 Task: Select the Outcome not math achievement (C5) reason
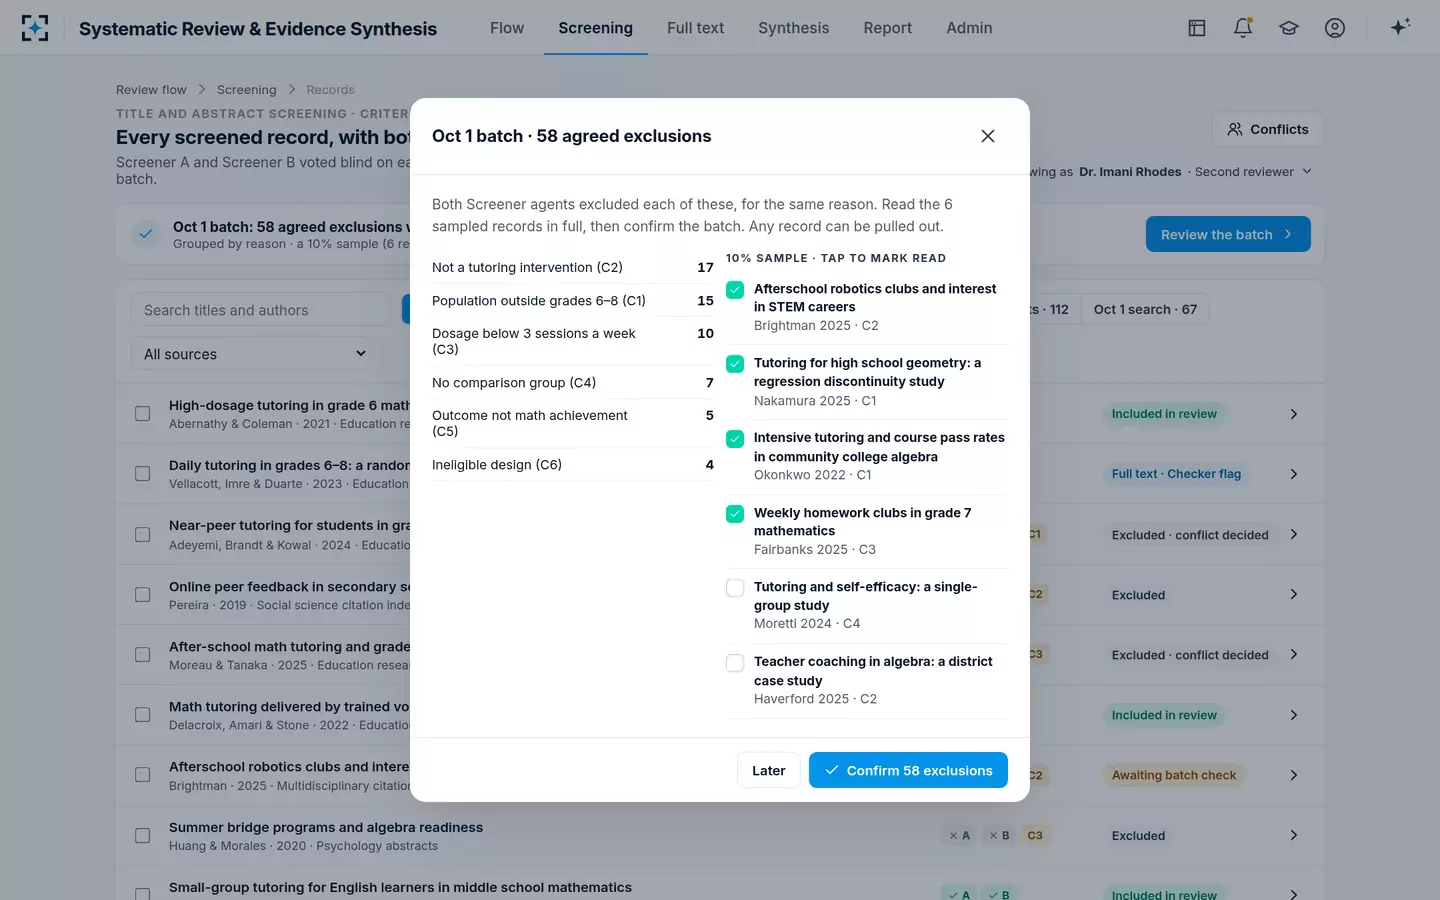point(573,423)
